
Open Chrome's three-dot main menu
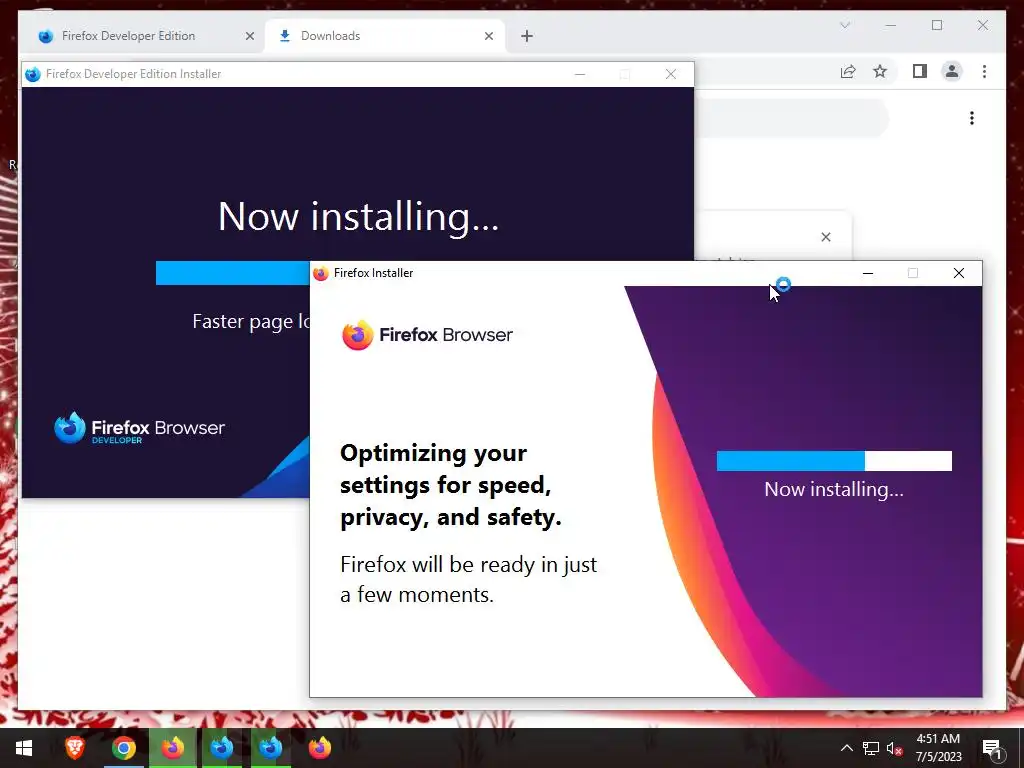pyautogui.click(x=984, y=71)
